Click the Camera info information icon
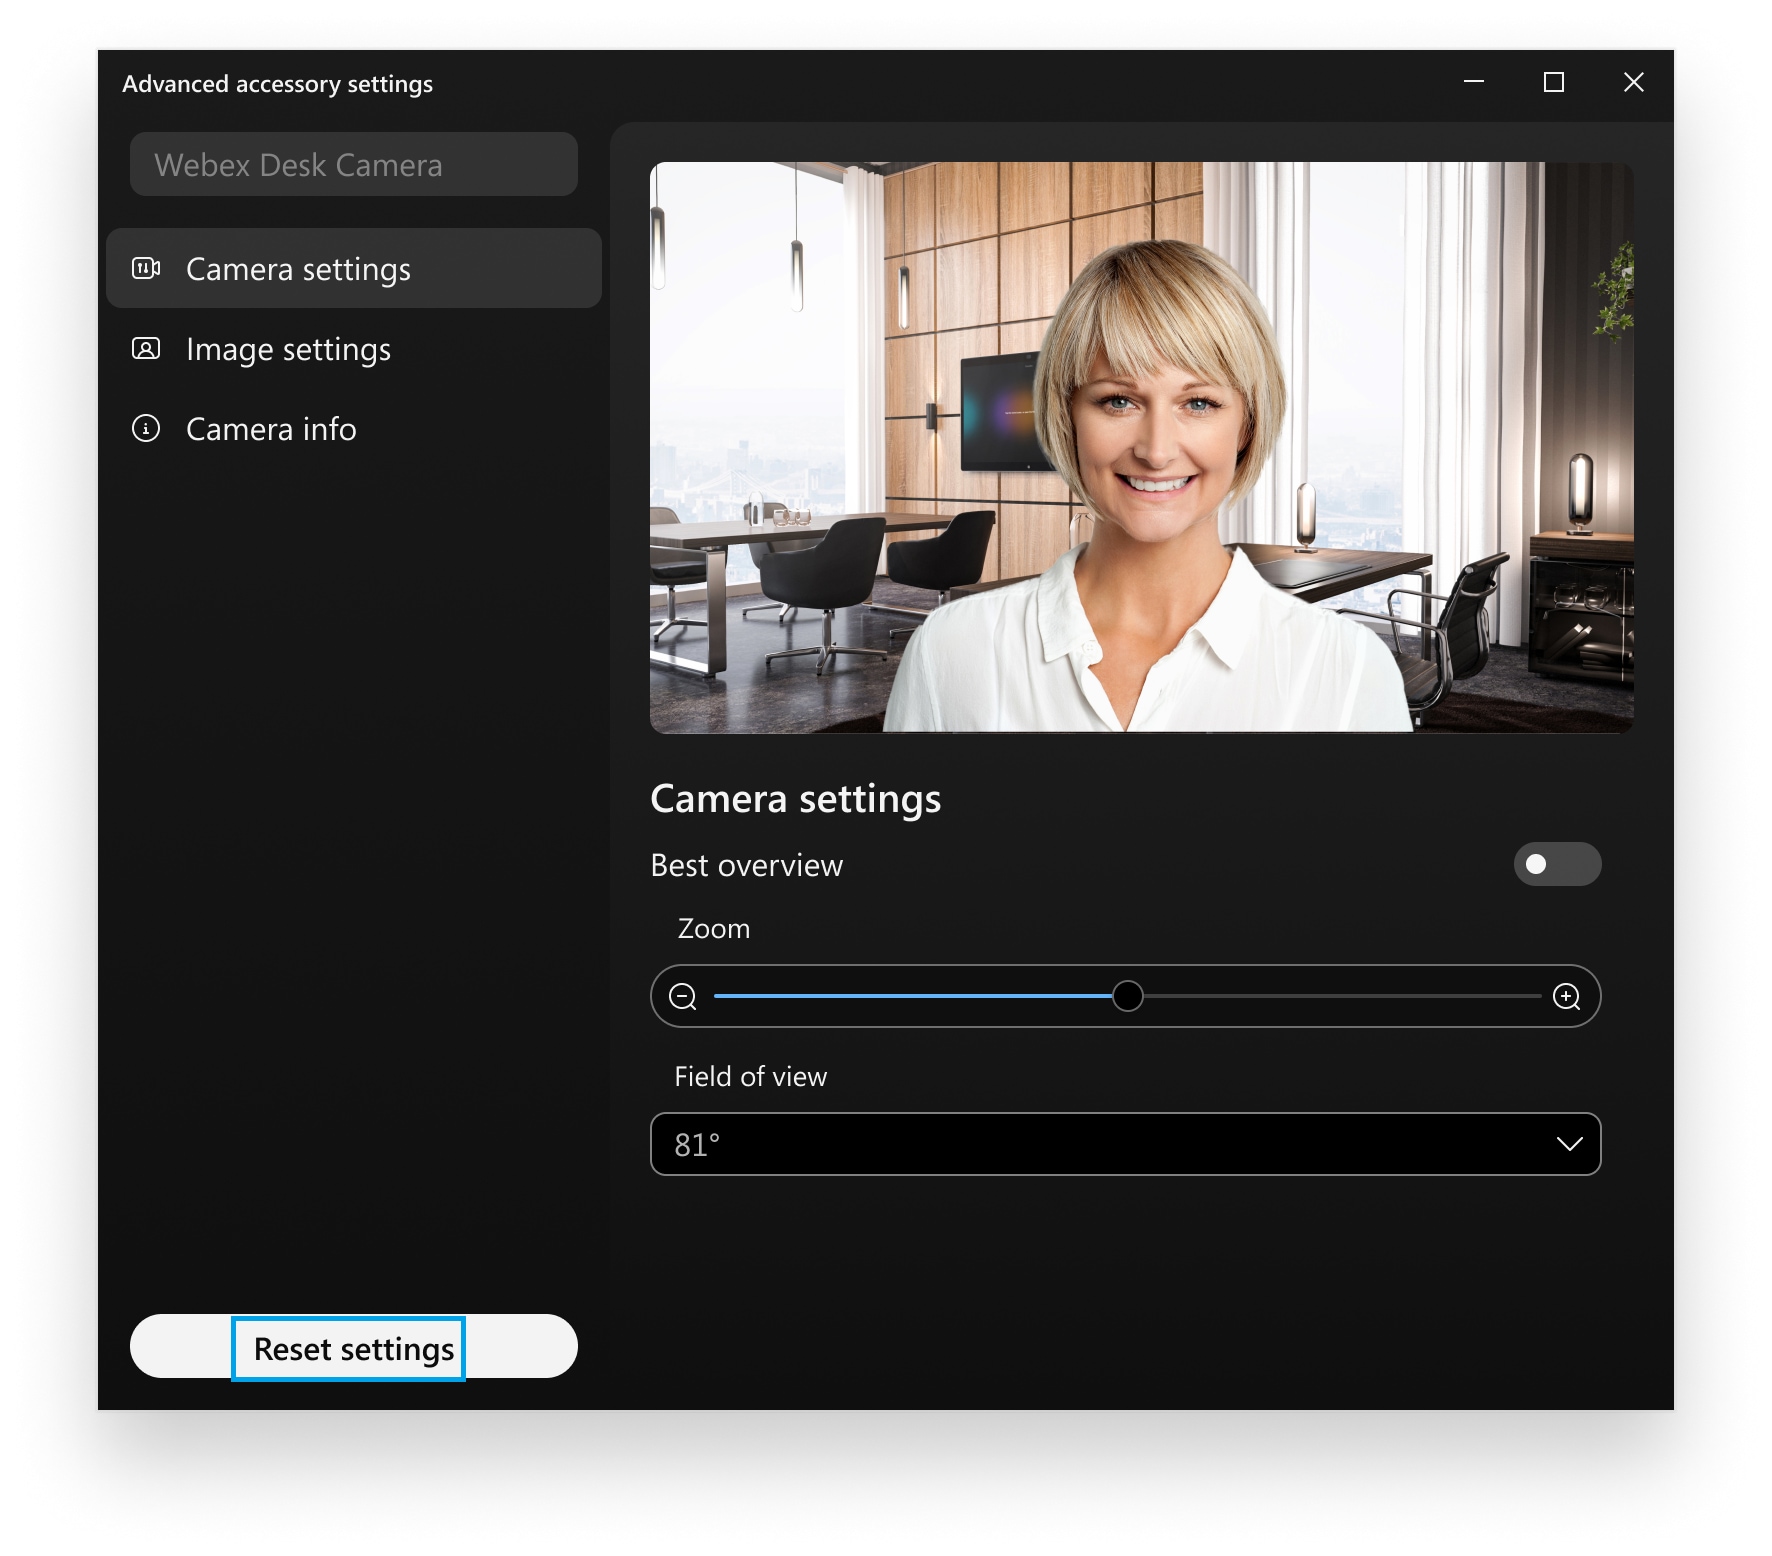This screenshot has height=1556, width=1772. [146, 428]
